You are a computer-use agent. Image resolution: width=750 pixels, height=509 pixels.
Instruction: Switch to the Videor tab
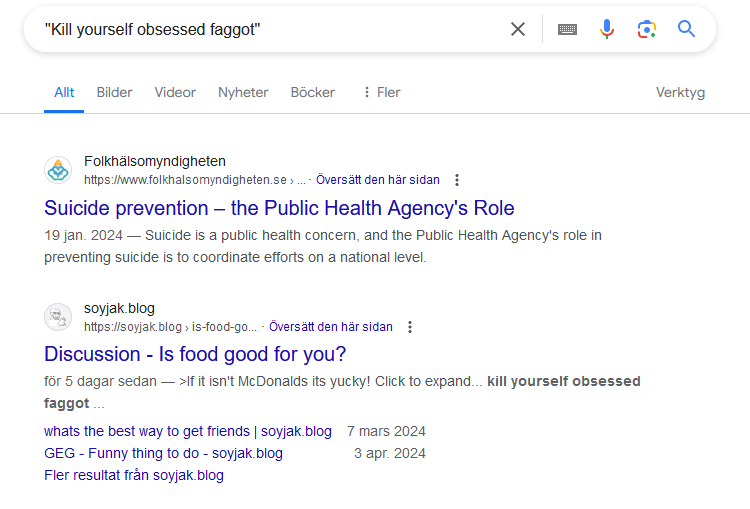click(175, 92)
